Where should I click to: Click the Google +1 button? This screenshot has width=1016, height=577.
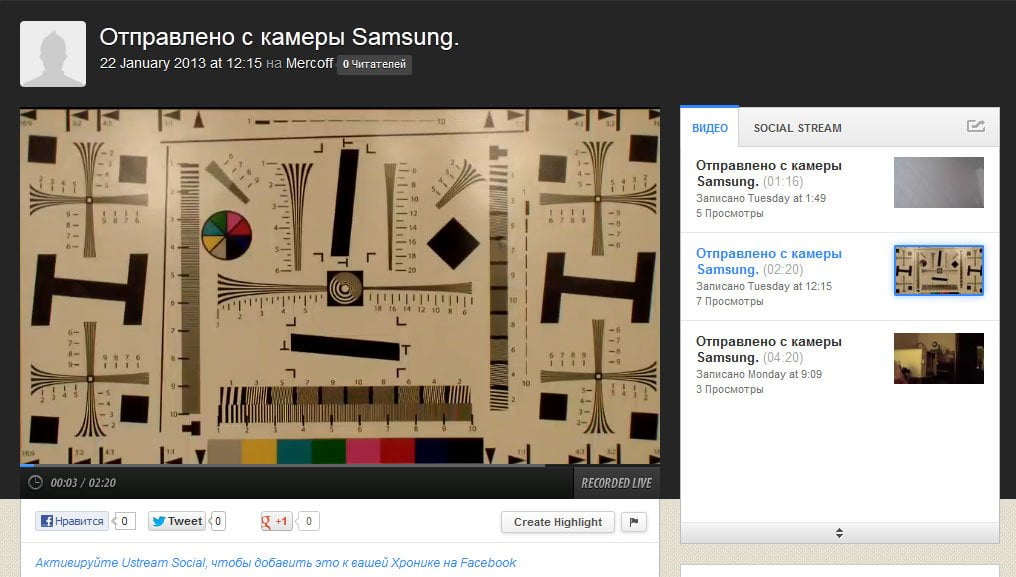(275, 521)
